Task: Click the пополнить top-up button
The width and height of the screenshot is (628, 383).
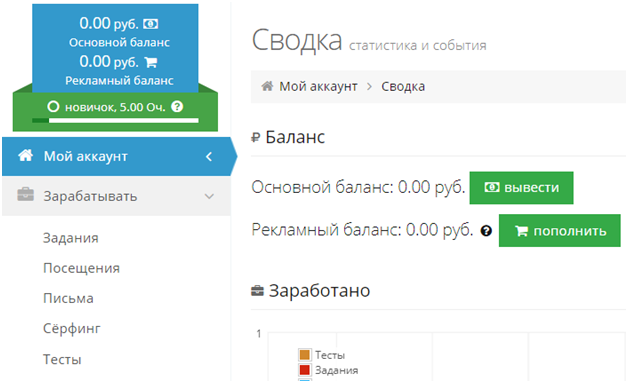Action: [560, 231]
